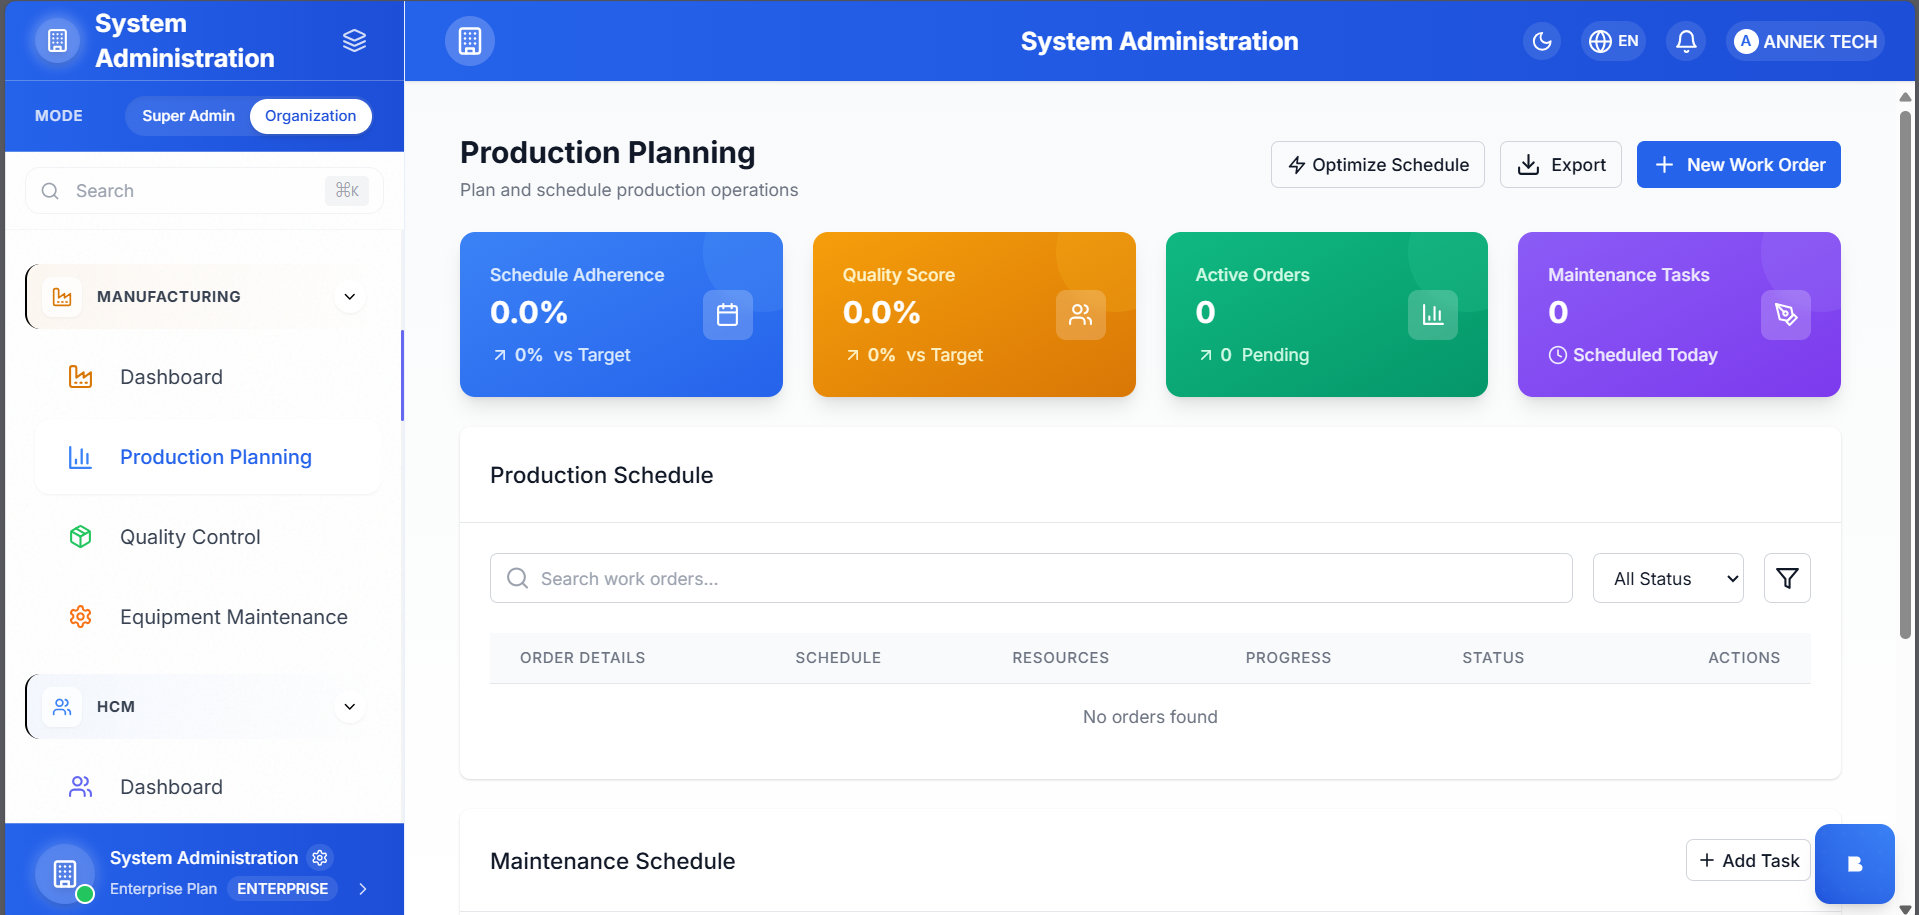Open Equipment Maintenance in the sidebar

point(208,617)
